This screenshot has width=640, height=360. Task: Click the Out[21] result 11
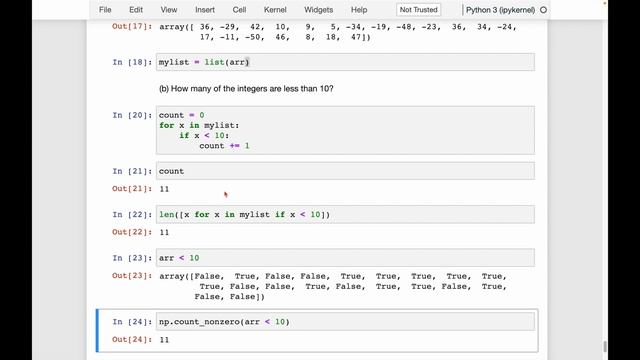pos(164,189)
